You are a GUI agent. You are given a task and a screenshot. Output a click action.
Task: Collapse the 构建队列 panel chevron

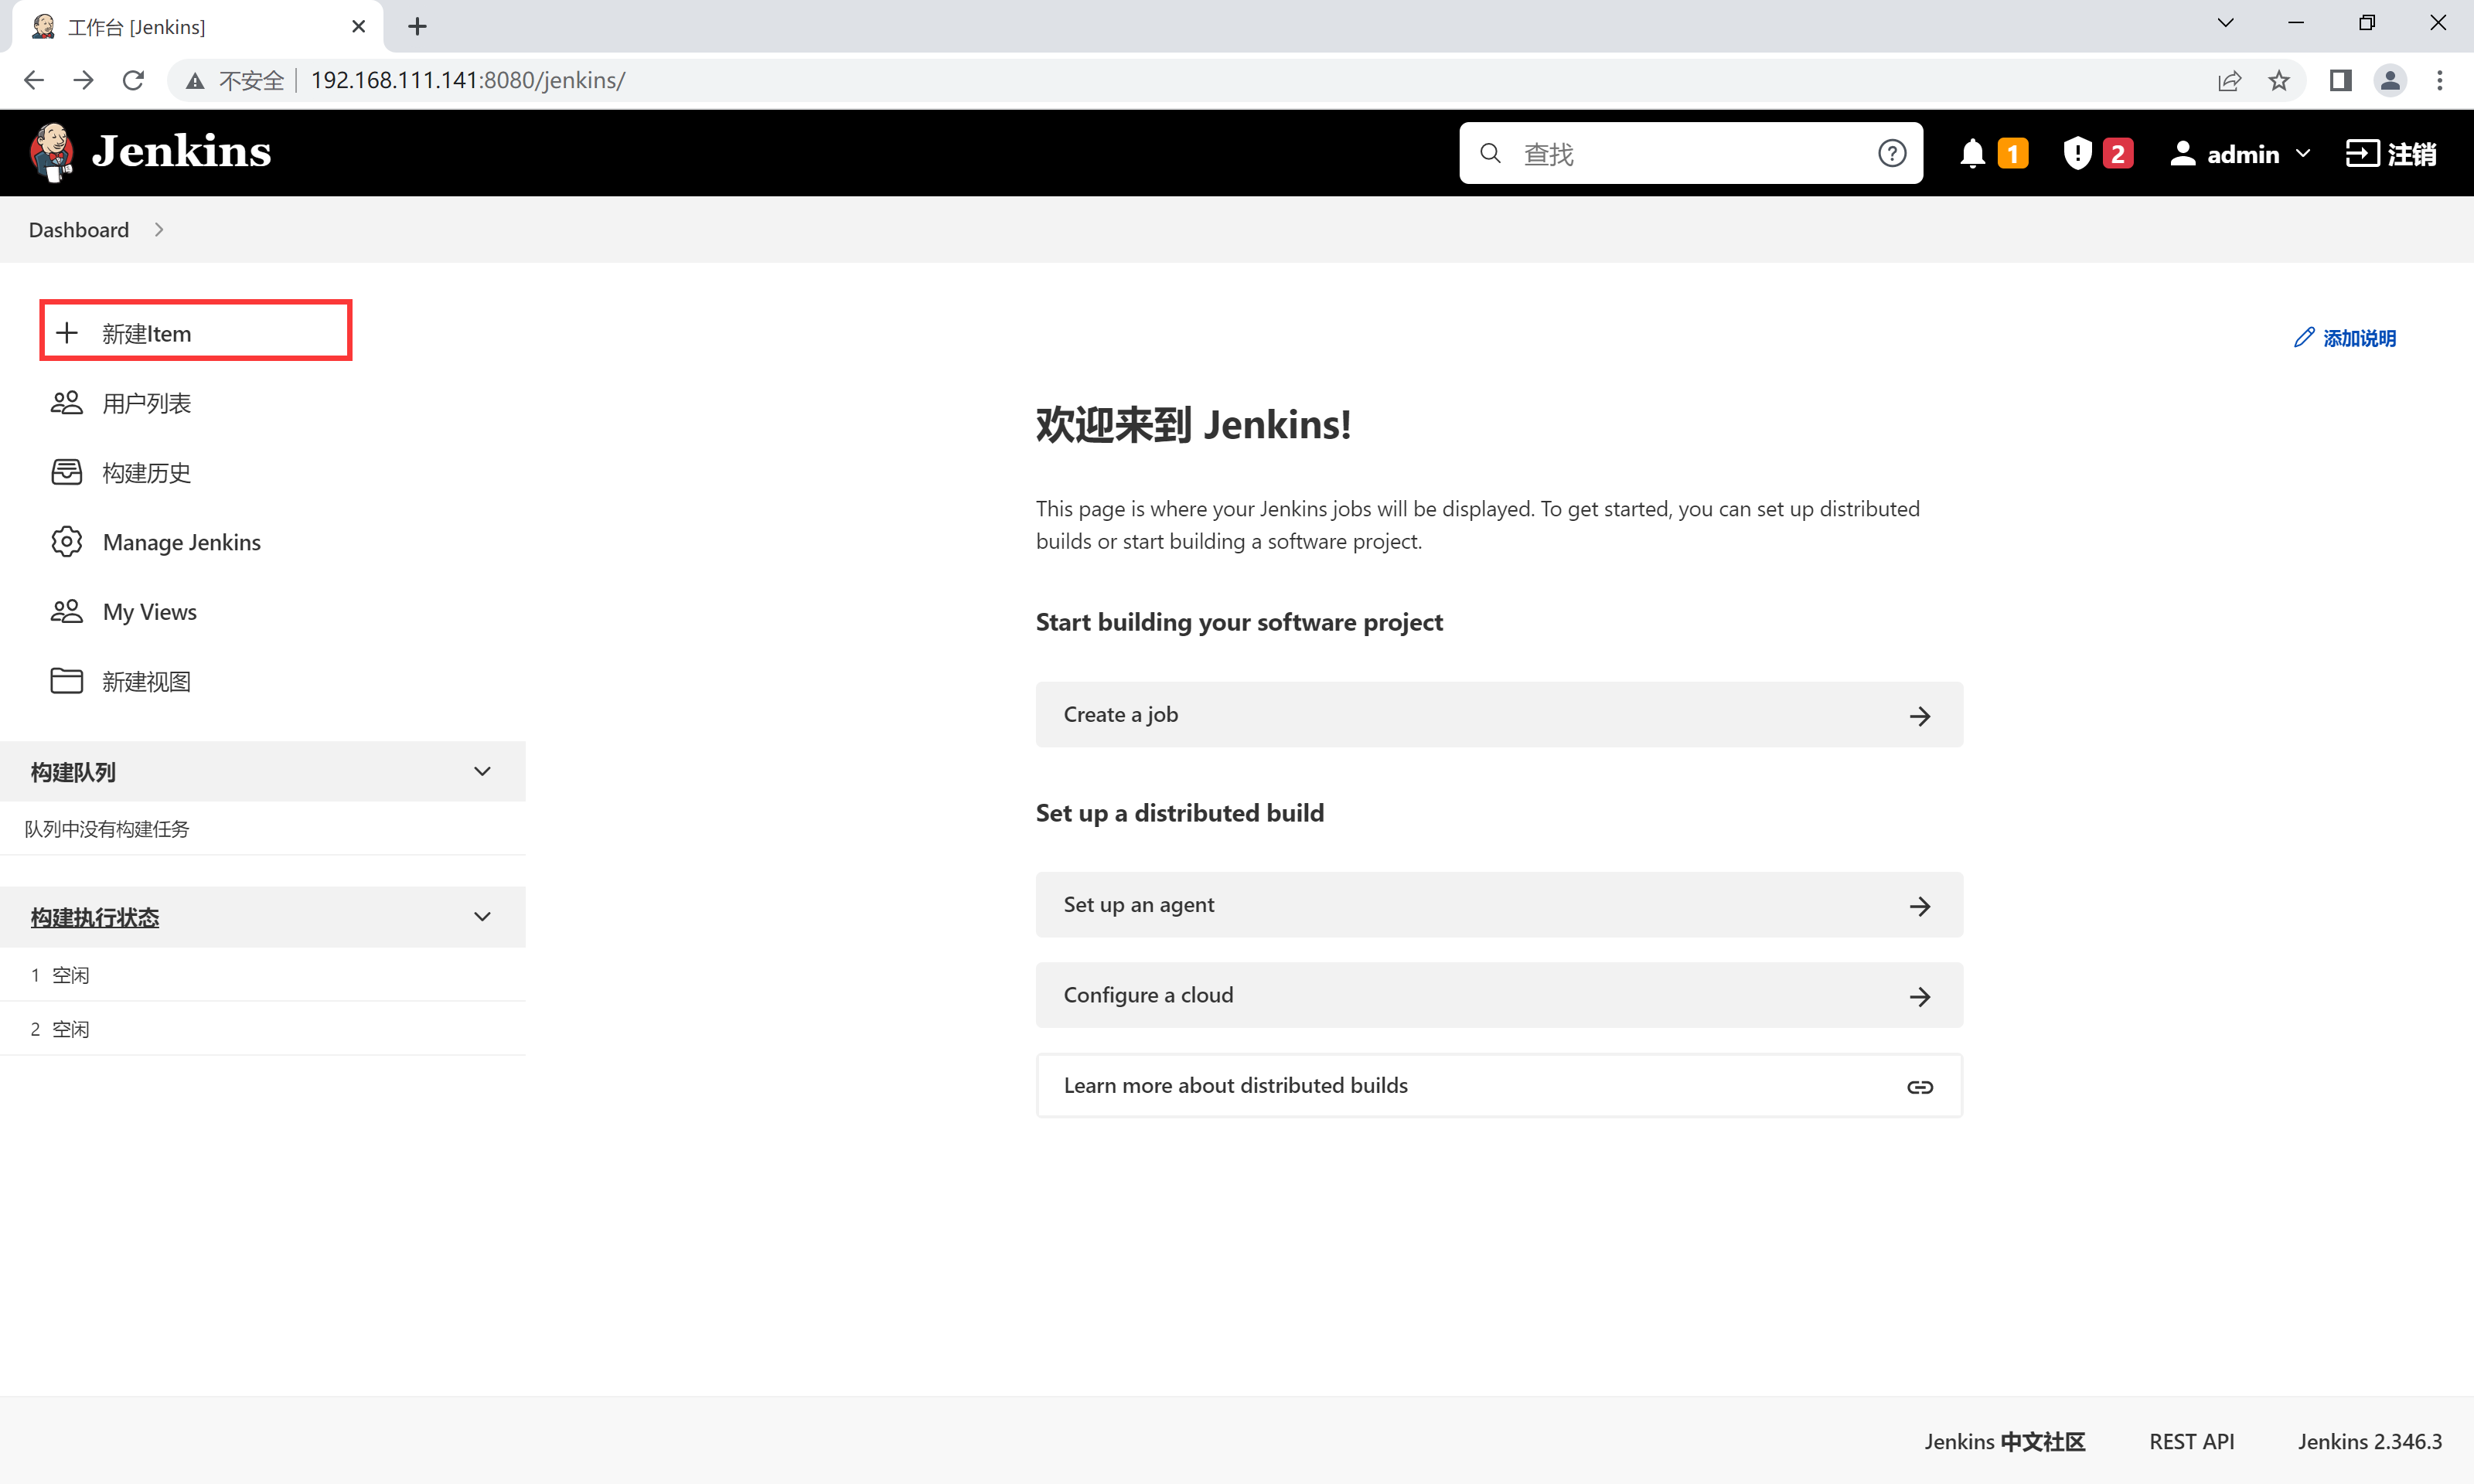pos(482,771)
